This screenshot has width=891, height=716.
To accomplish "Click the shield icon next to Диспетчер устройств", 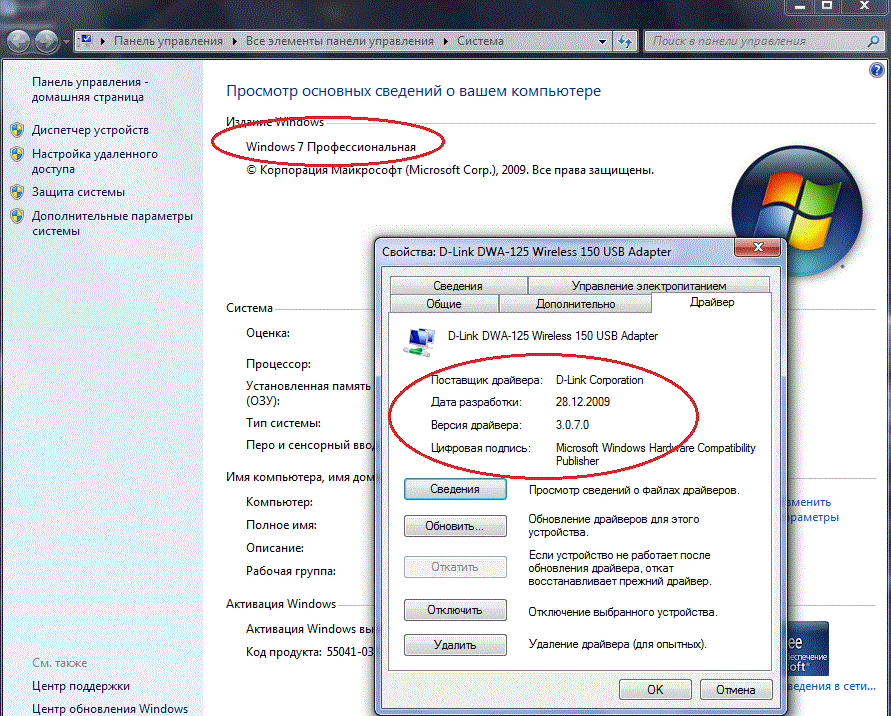I will [x=17, y=130].
